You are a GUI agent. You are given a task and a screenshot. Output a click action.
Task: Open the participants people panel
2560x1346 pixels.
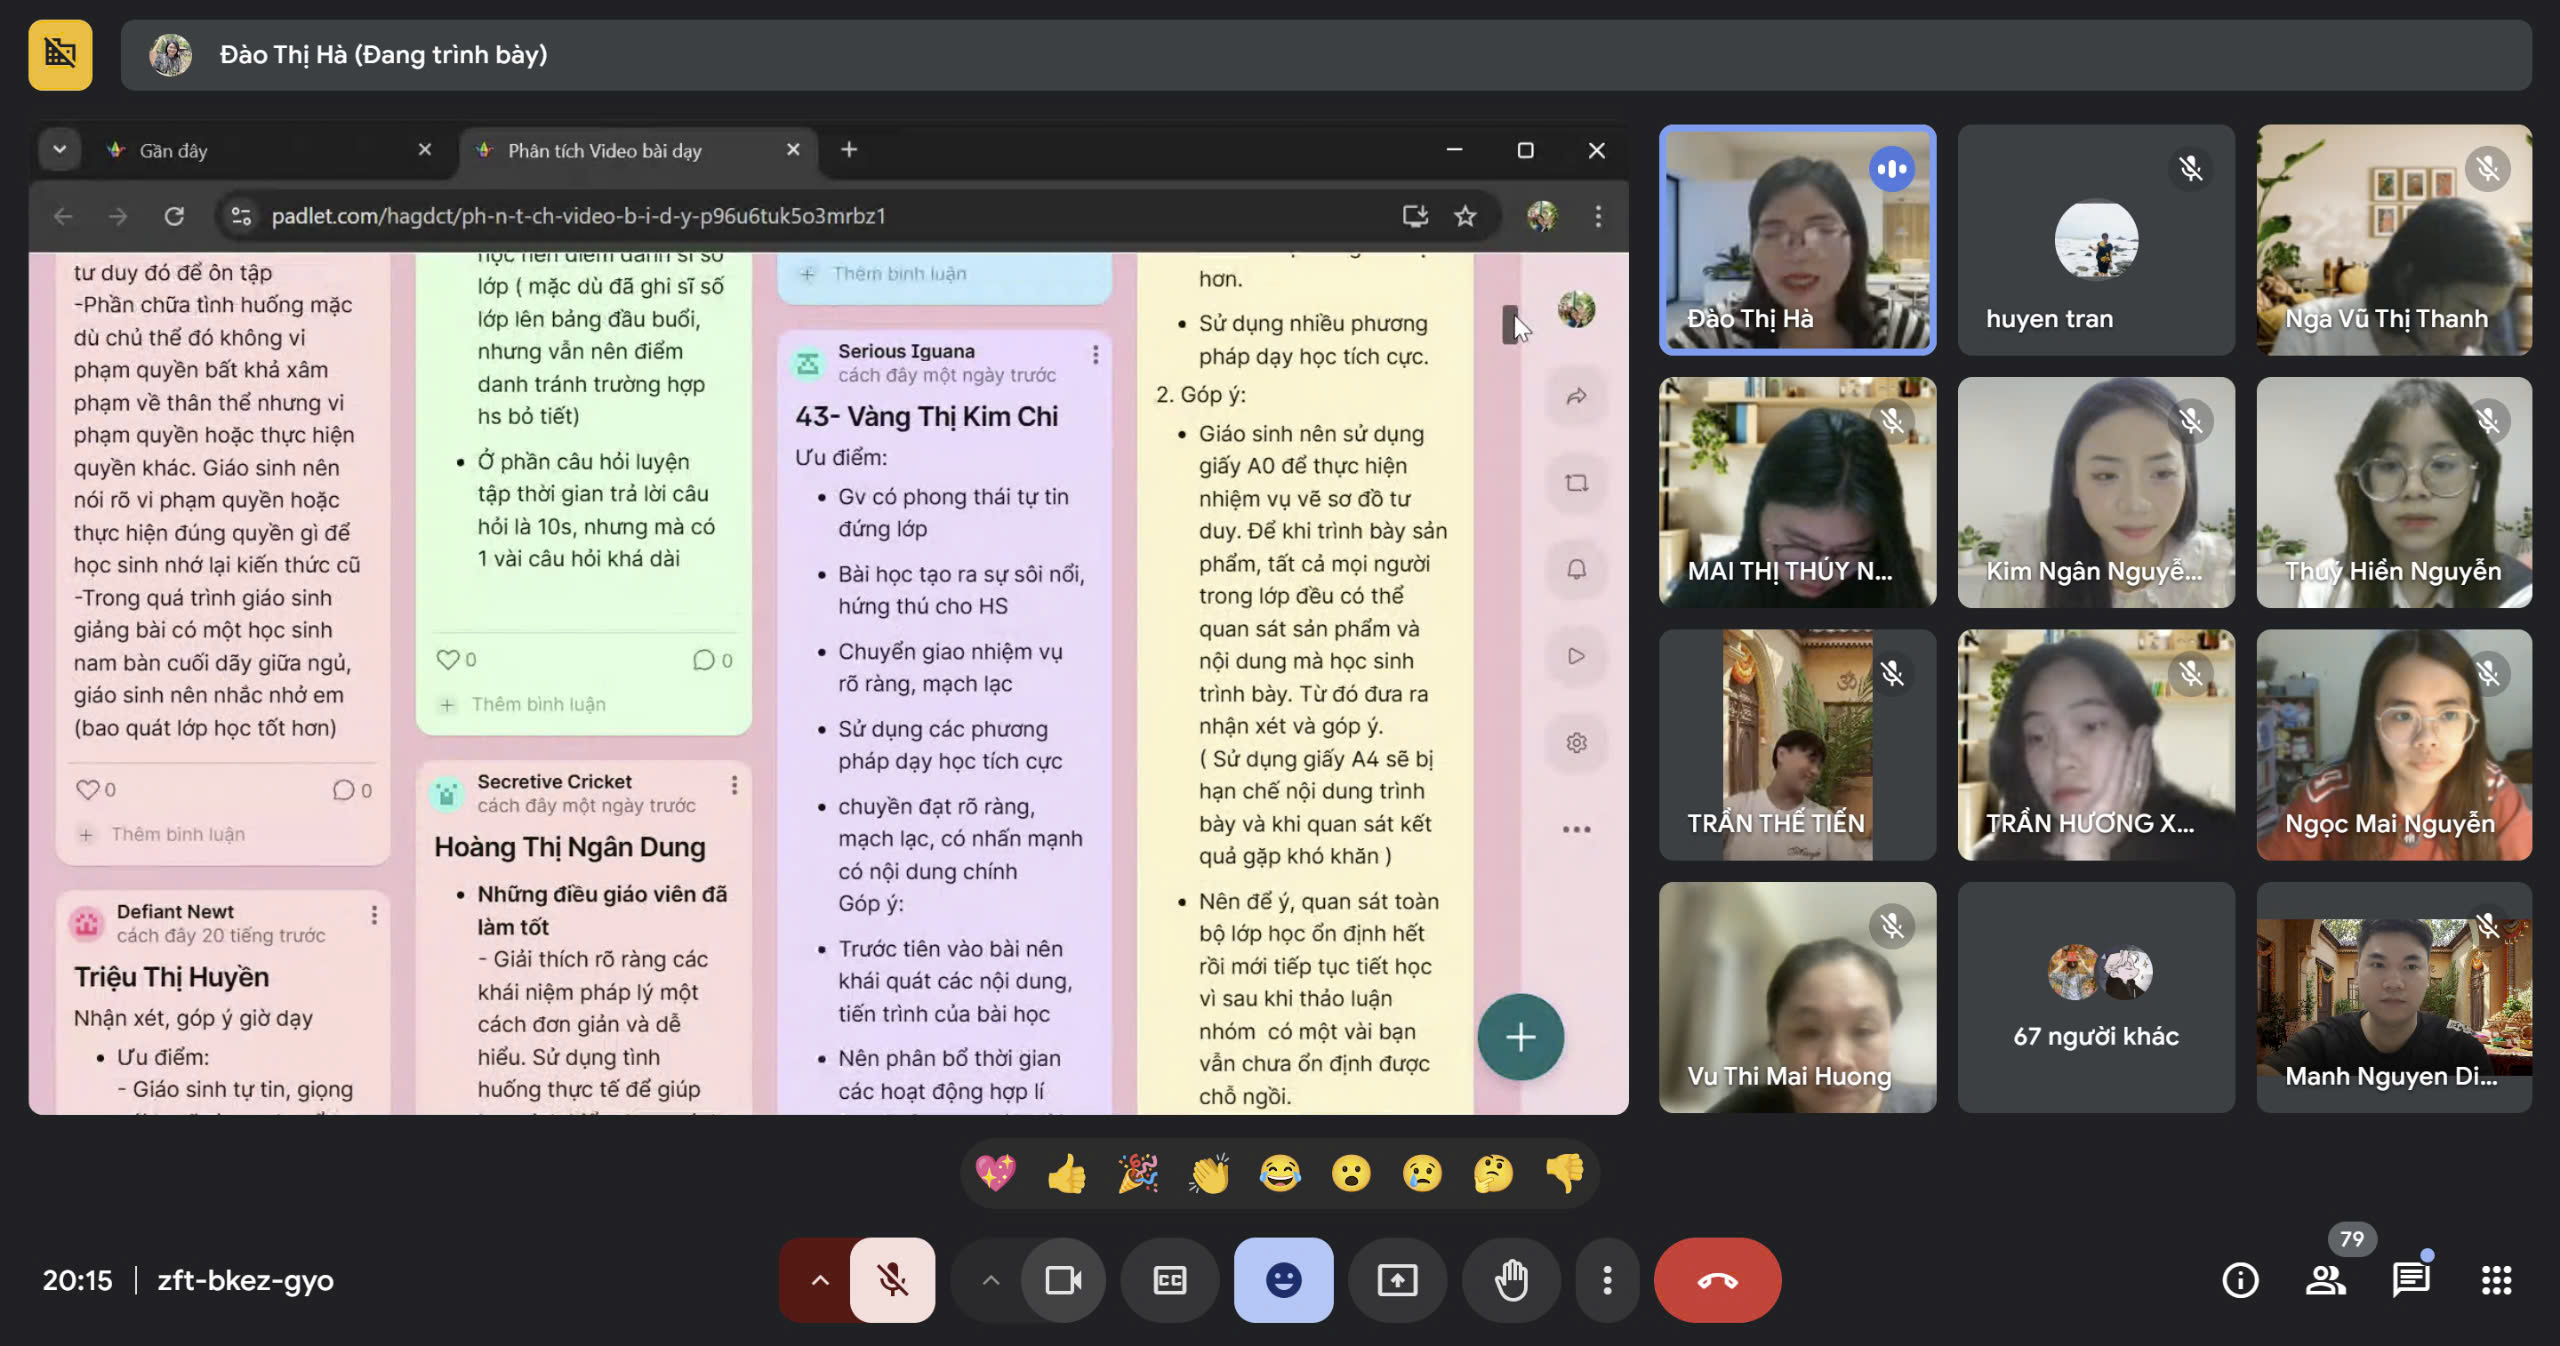tap(2325, 1280)
